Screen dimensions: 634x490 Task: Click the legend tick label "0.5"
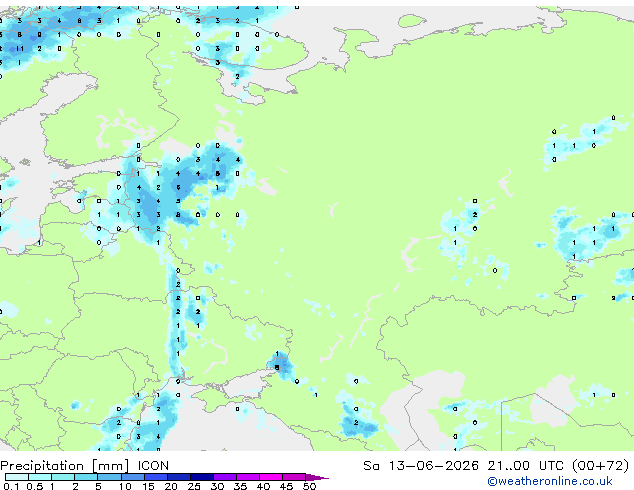tap(35, 486)
